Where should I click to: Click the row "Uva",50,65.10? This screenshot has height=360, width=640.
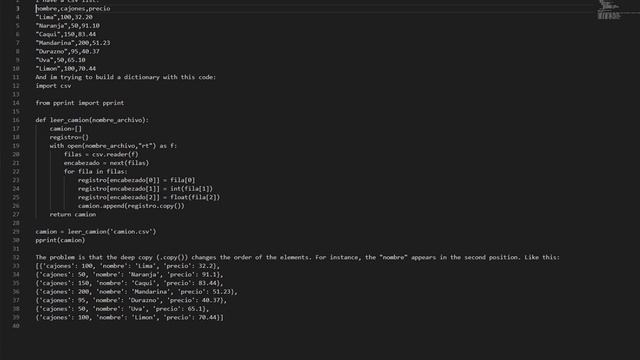[60, 60]
